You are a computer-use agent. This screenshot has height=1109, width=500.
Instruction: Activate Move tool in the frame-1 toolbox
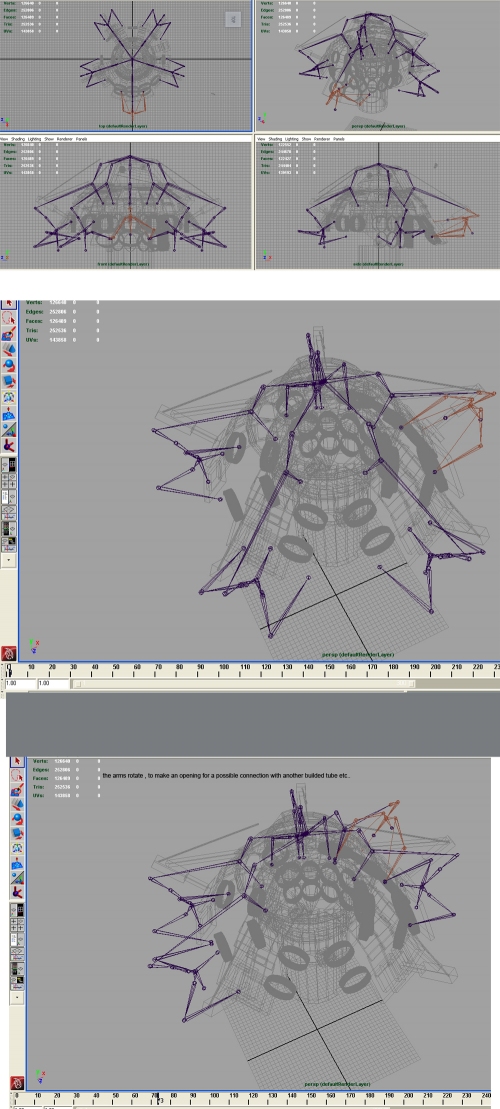coord(8,350)
